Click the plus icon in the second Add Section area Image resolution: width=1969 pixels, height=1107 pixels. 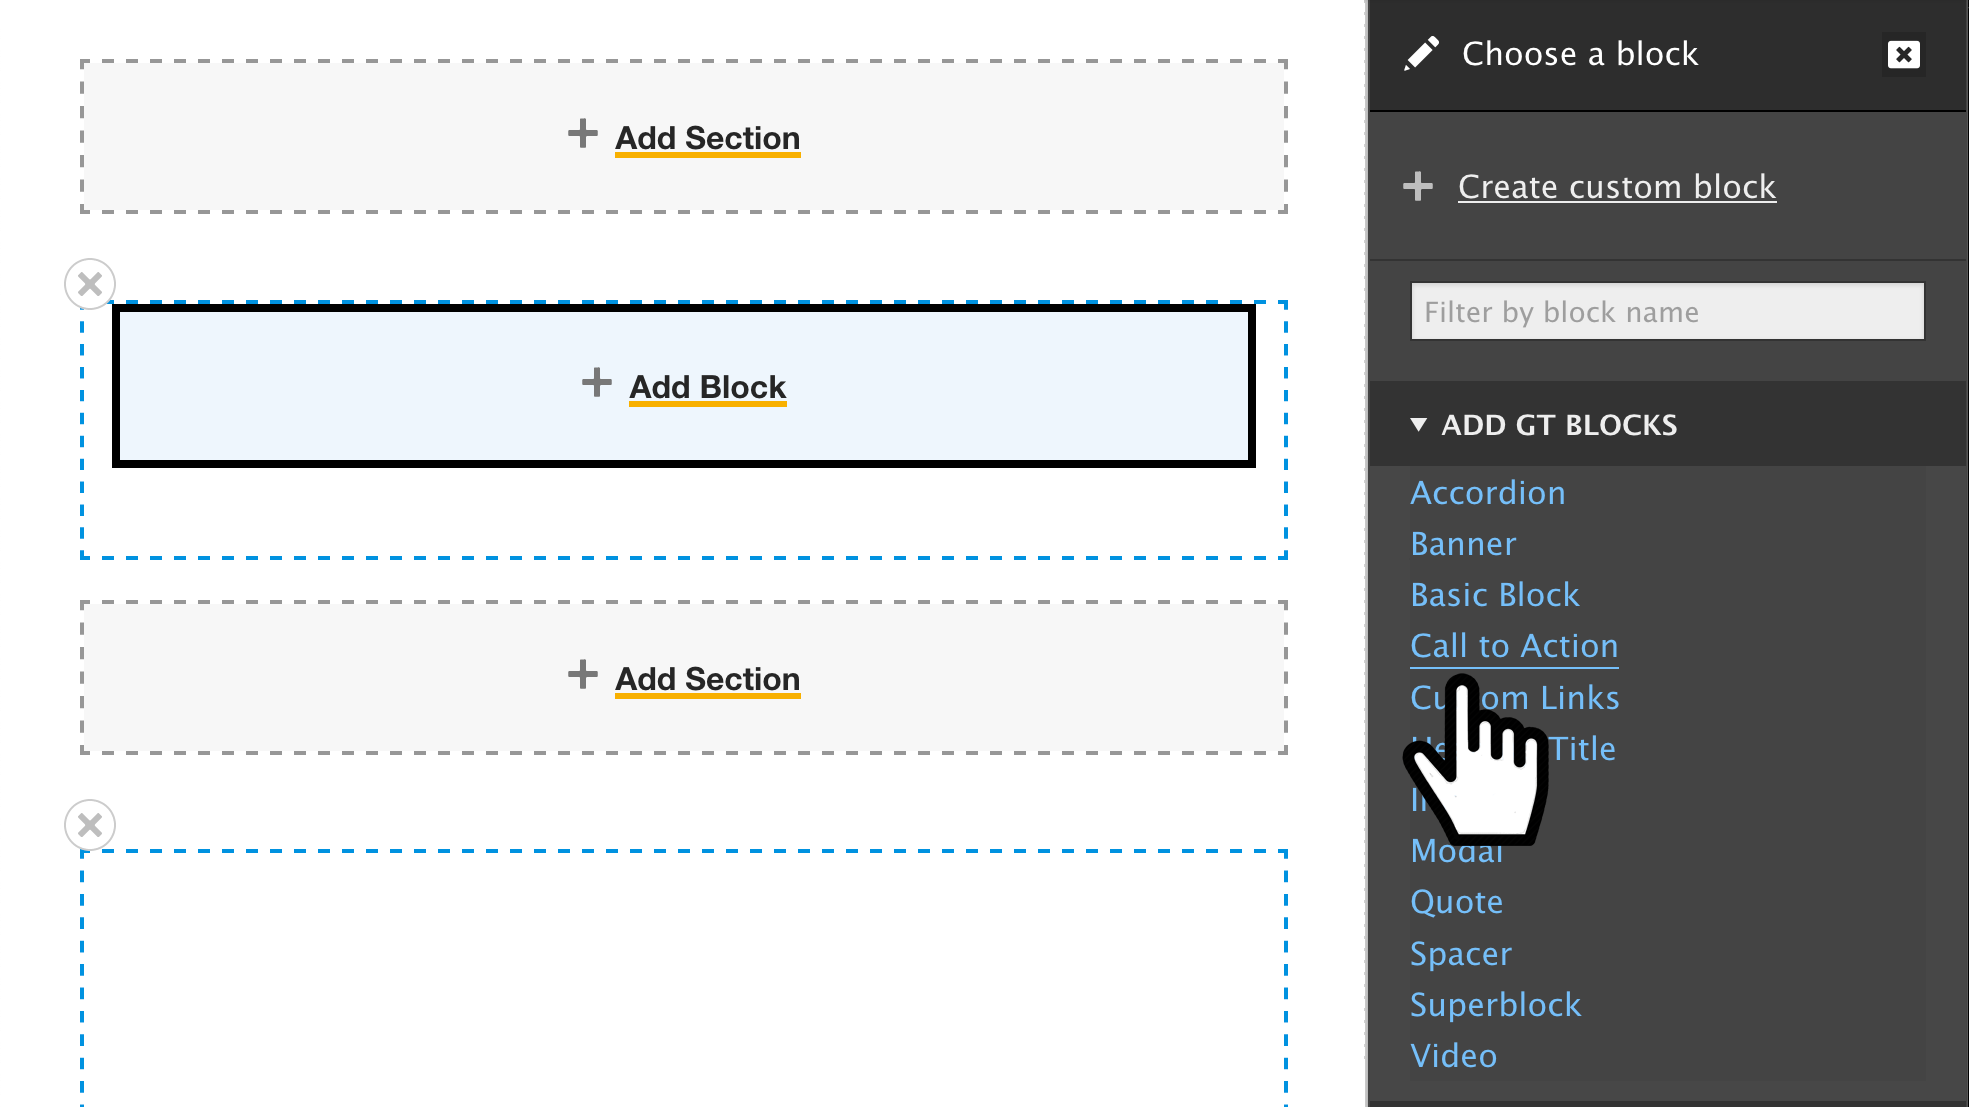[583, 674]
